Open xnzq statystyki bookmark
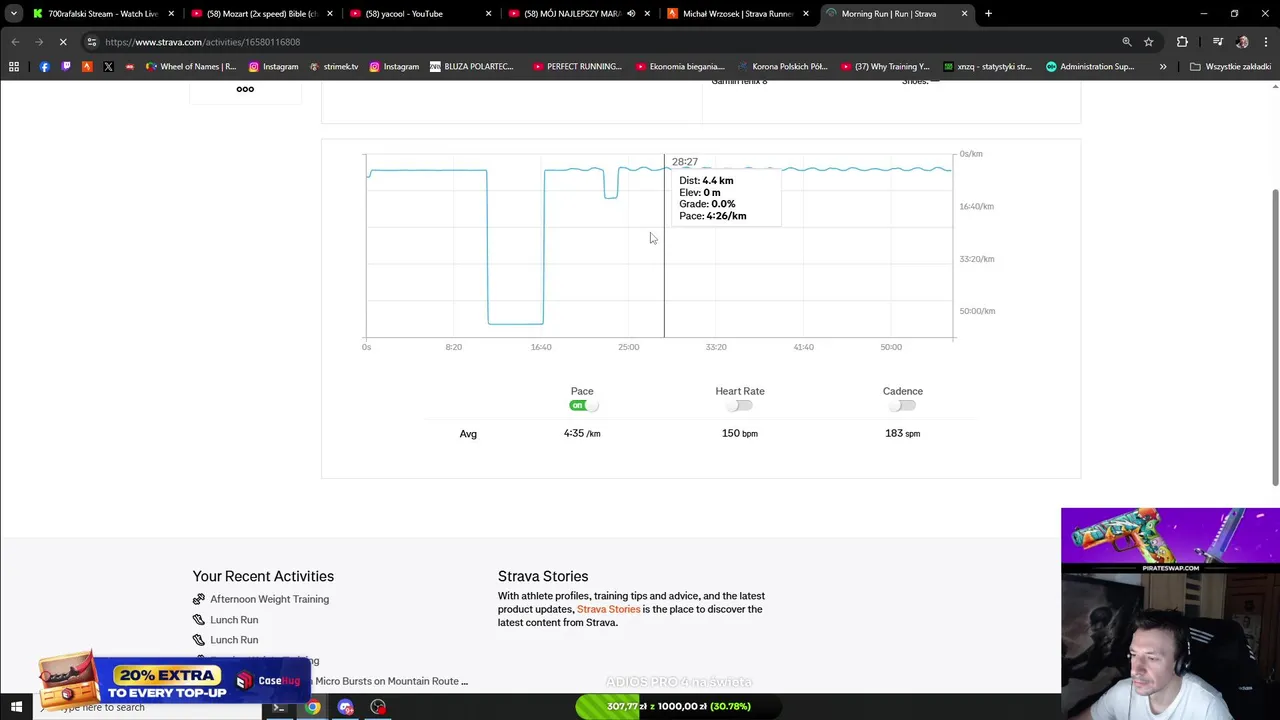1280x720 pixels. tap(988, 67)
